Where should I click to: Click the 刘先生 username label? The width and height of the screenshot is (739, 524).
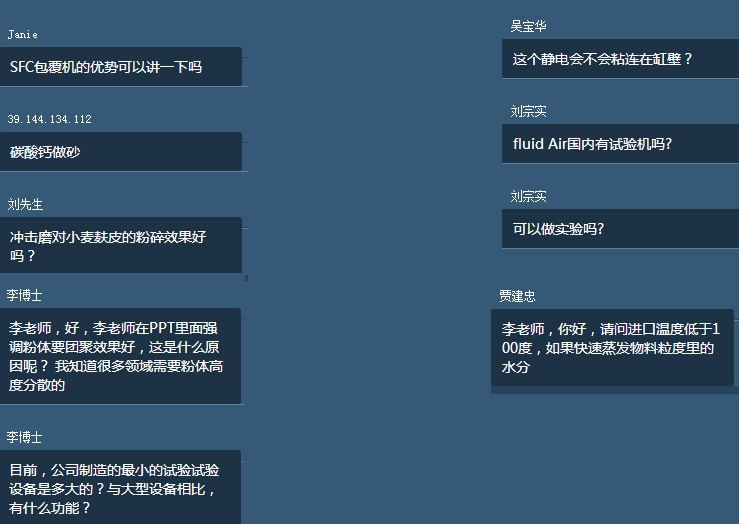(25, 204)
